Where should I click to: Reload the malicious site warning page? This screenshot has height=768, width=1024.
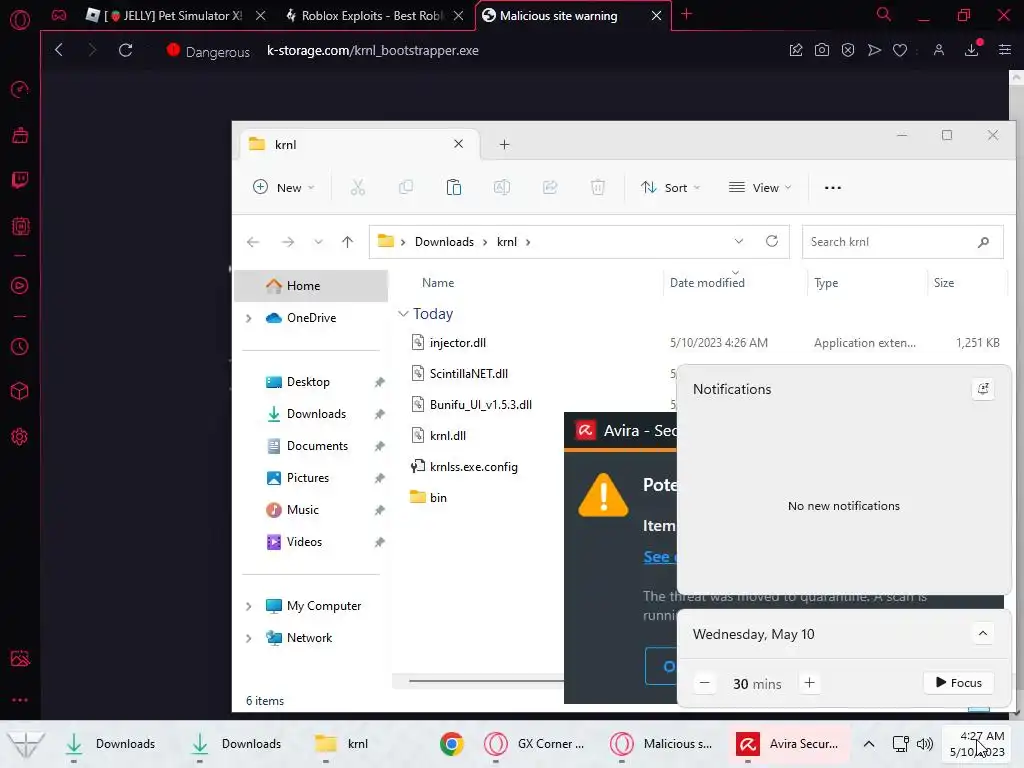(125, 50)
